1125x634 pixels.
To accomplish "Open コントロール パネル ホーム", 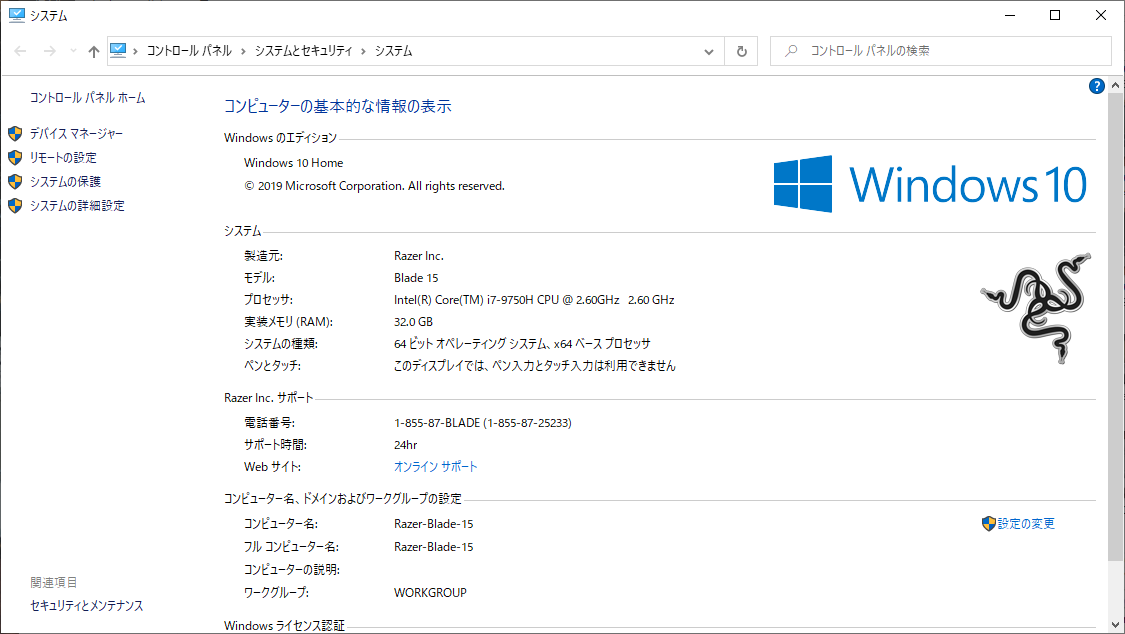I will tap(88, 98).
